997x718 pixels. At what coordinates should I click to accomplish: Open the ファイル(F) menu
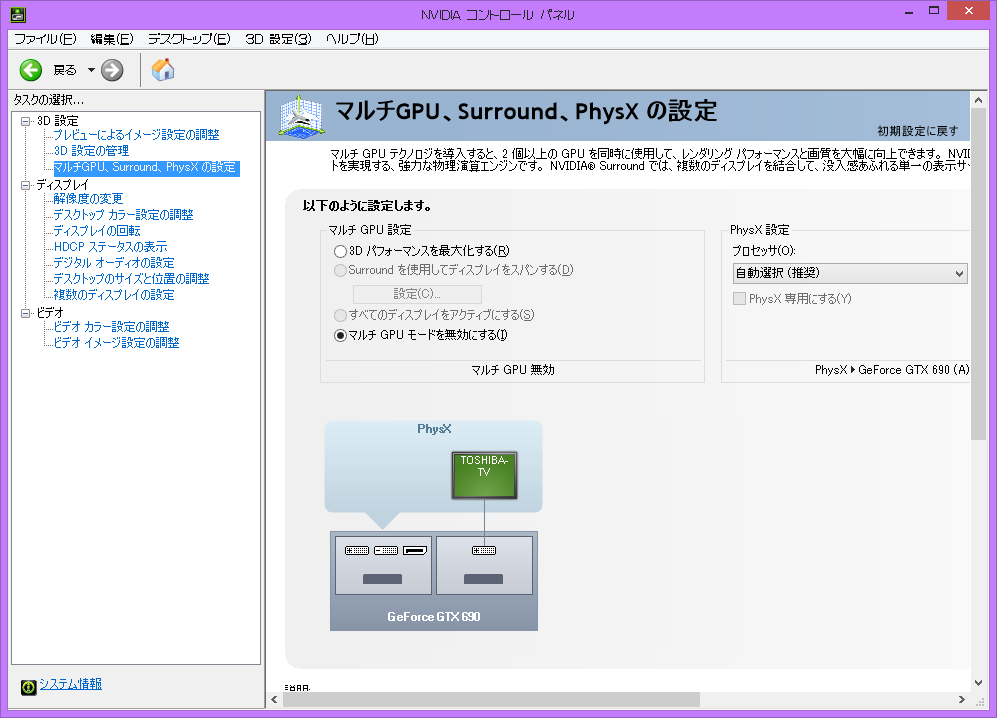pos(45,39)
